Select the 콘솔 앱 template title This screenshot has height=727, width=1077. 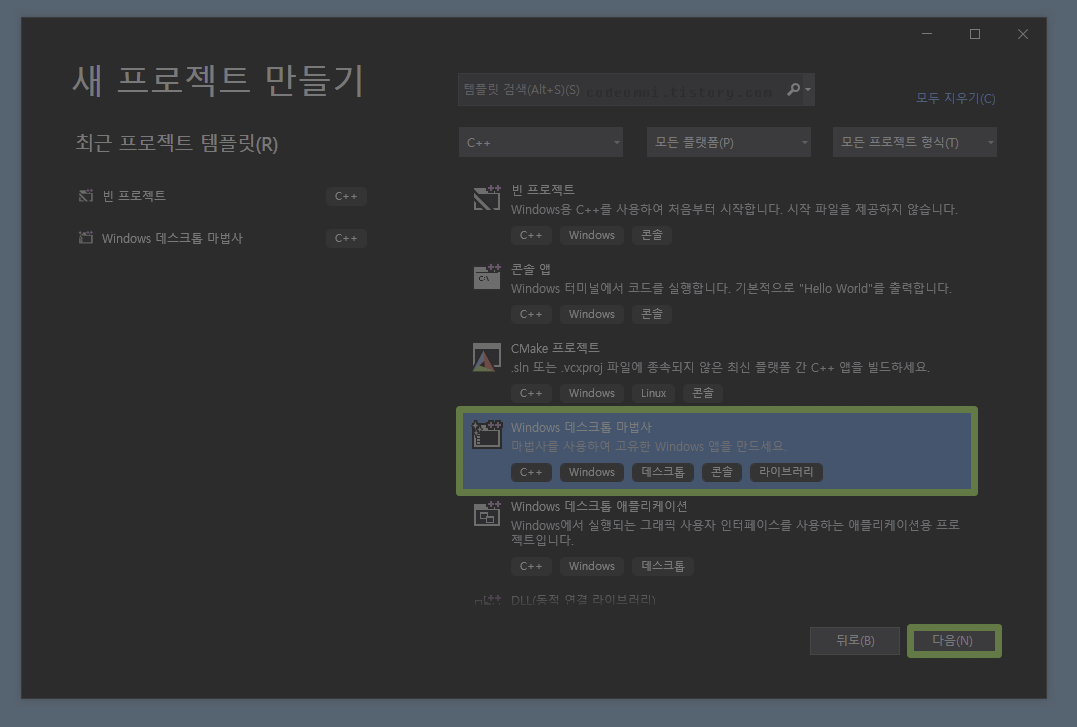click(531, 269)
